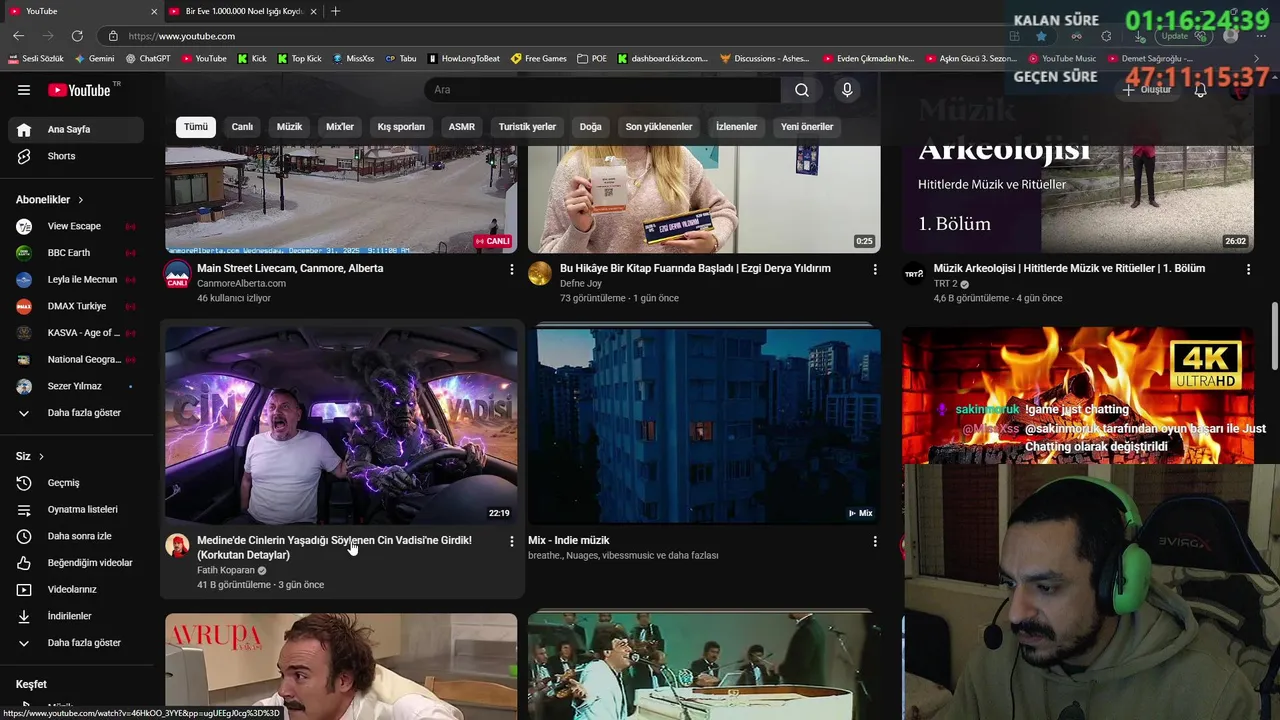Open a new browser tab

[335, 11]
